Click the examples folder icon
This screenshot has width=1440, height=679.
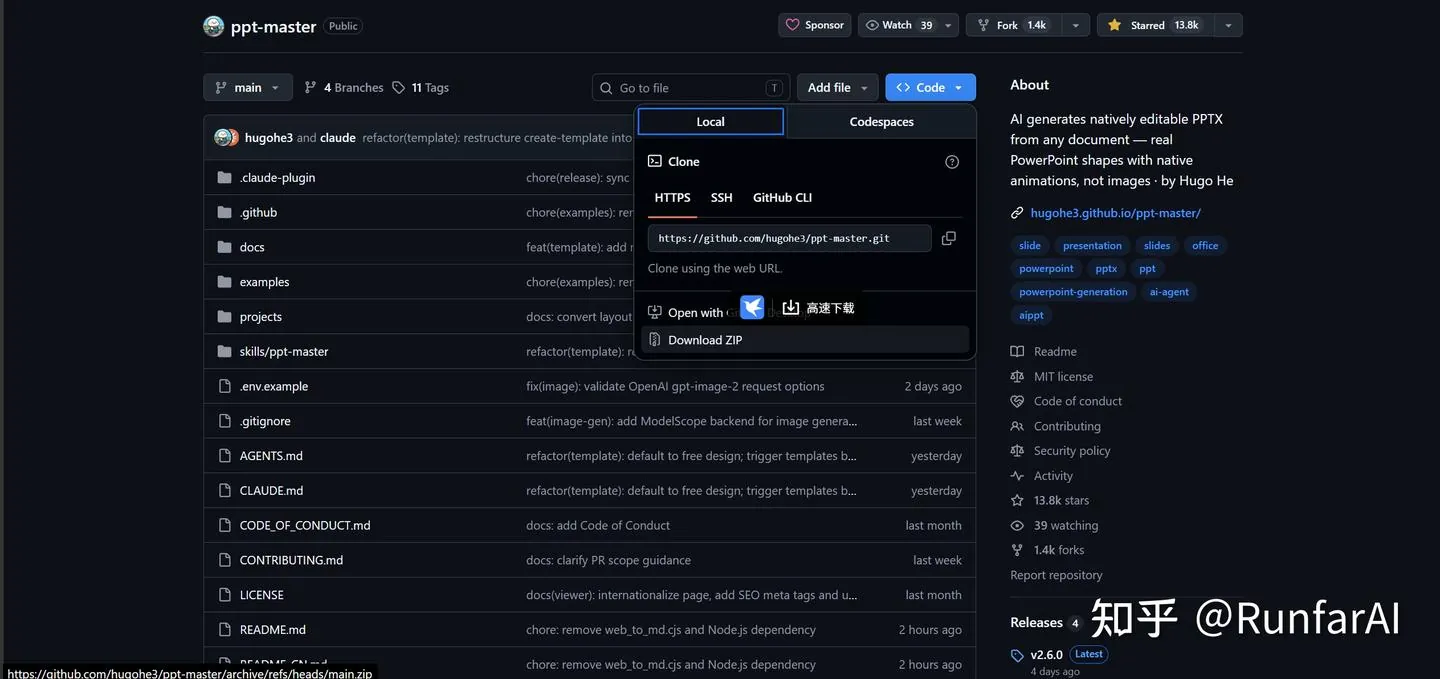(x=224, y=282)
